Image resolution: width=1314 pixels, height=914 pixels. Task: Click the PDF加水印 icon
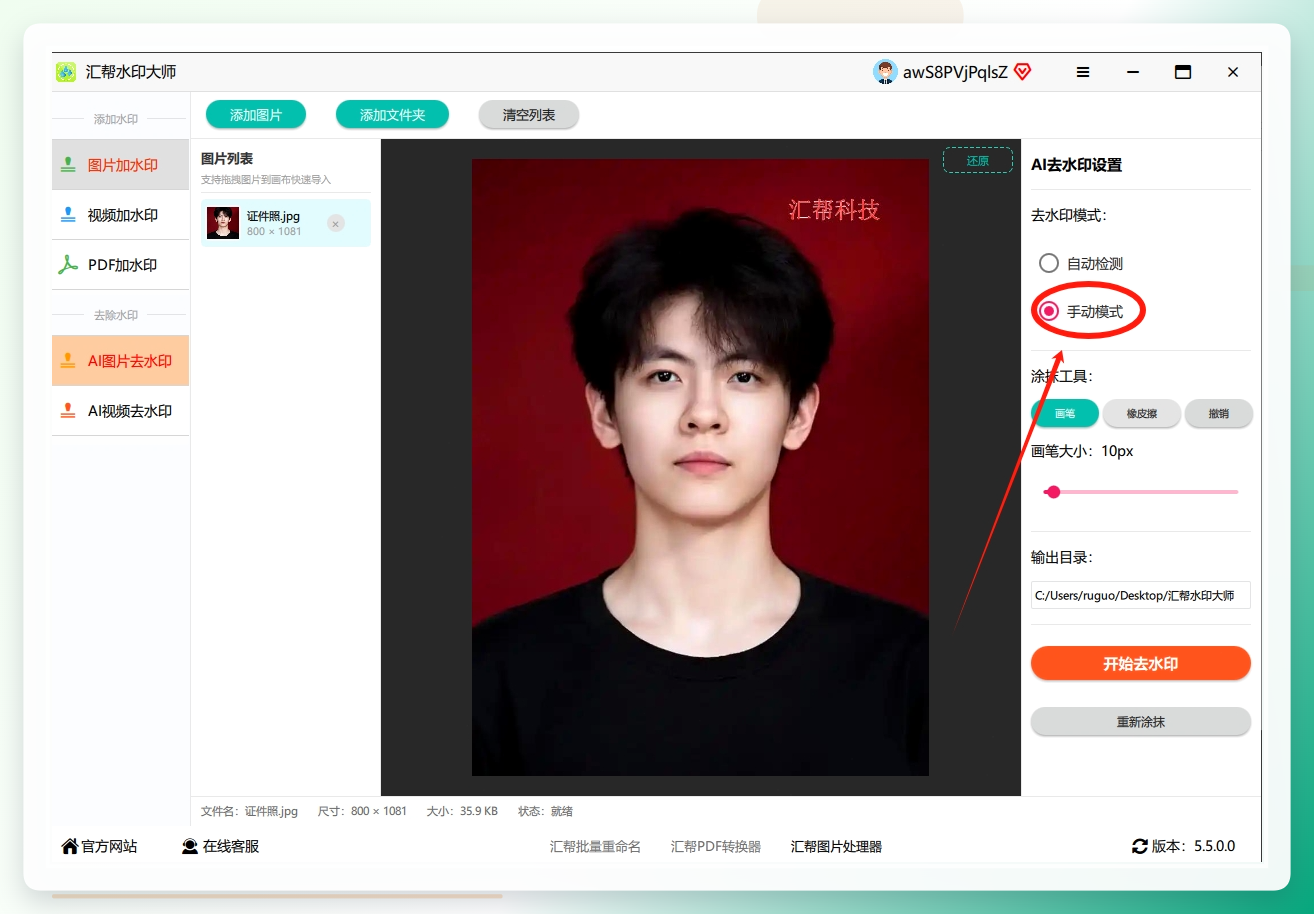68,265
